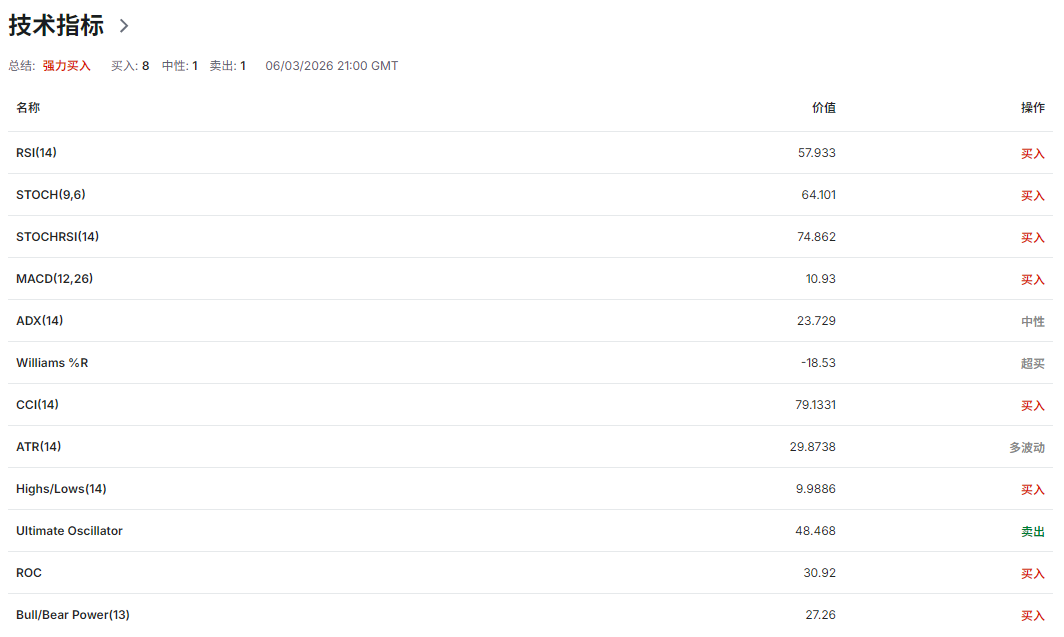Select the RSI(14) indicator row name
The width and height of the screenshot is (1064, 637).
coord(36,153)
